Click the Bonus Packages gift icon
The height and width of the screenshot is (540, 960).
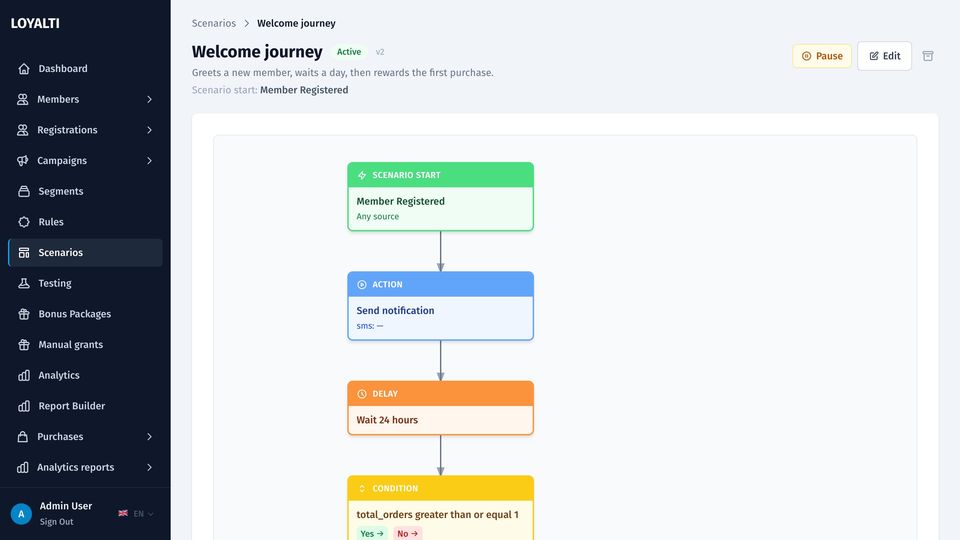click(24, 313)
